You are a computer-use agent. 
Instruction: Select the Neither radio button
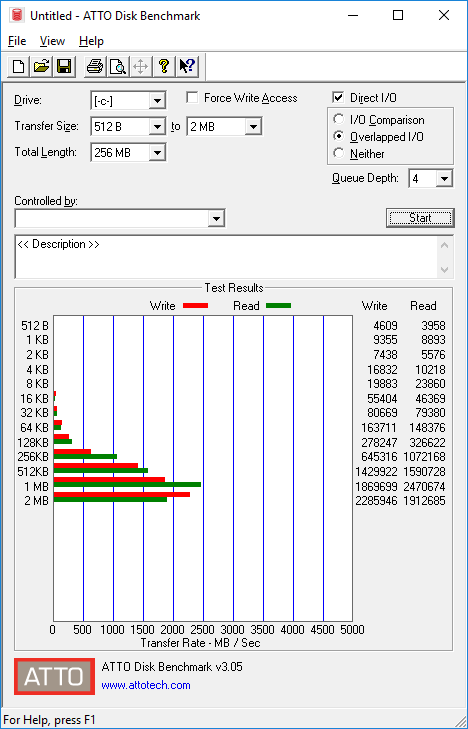pos(339,153)
